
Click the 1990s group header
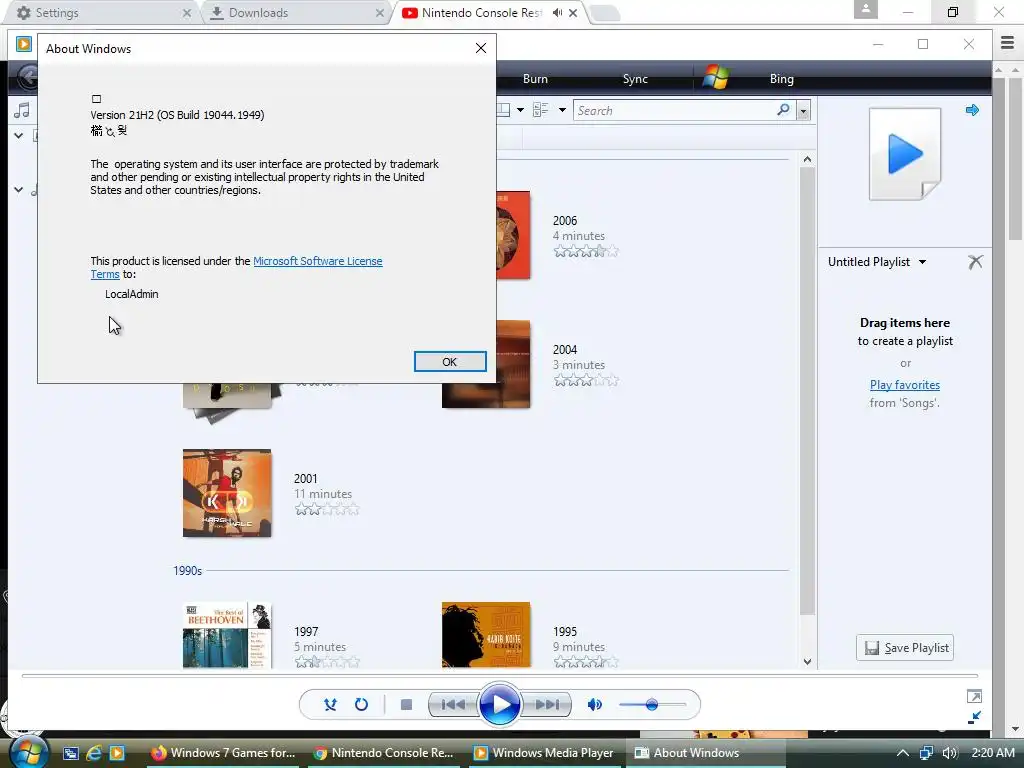[187, 571]
